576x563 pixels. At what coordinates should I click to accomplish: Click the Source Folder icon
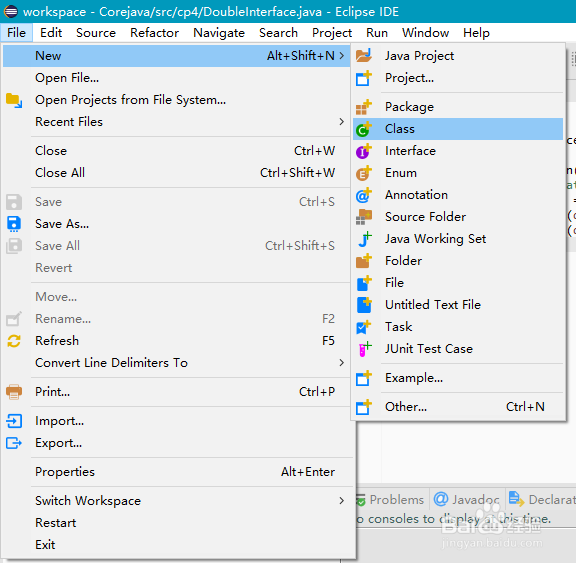pos(364,217)
